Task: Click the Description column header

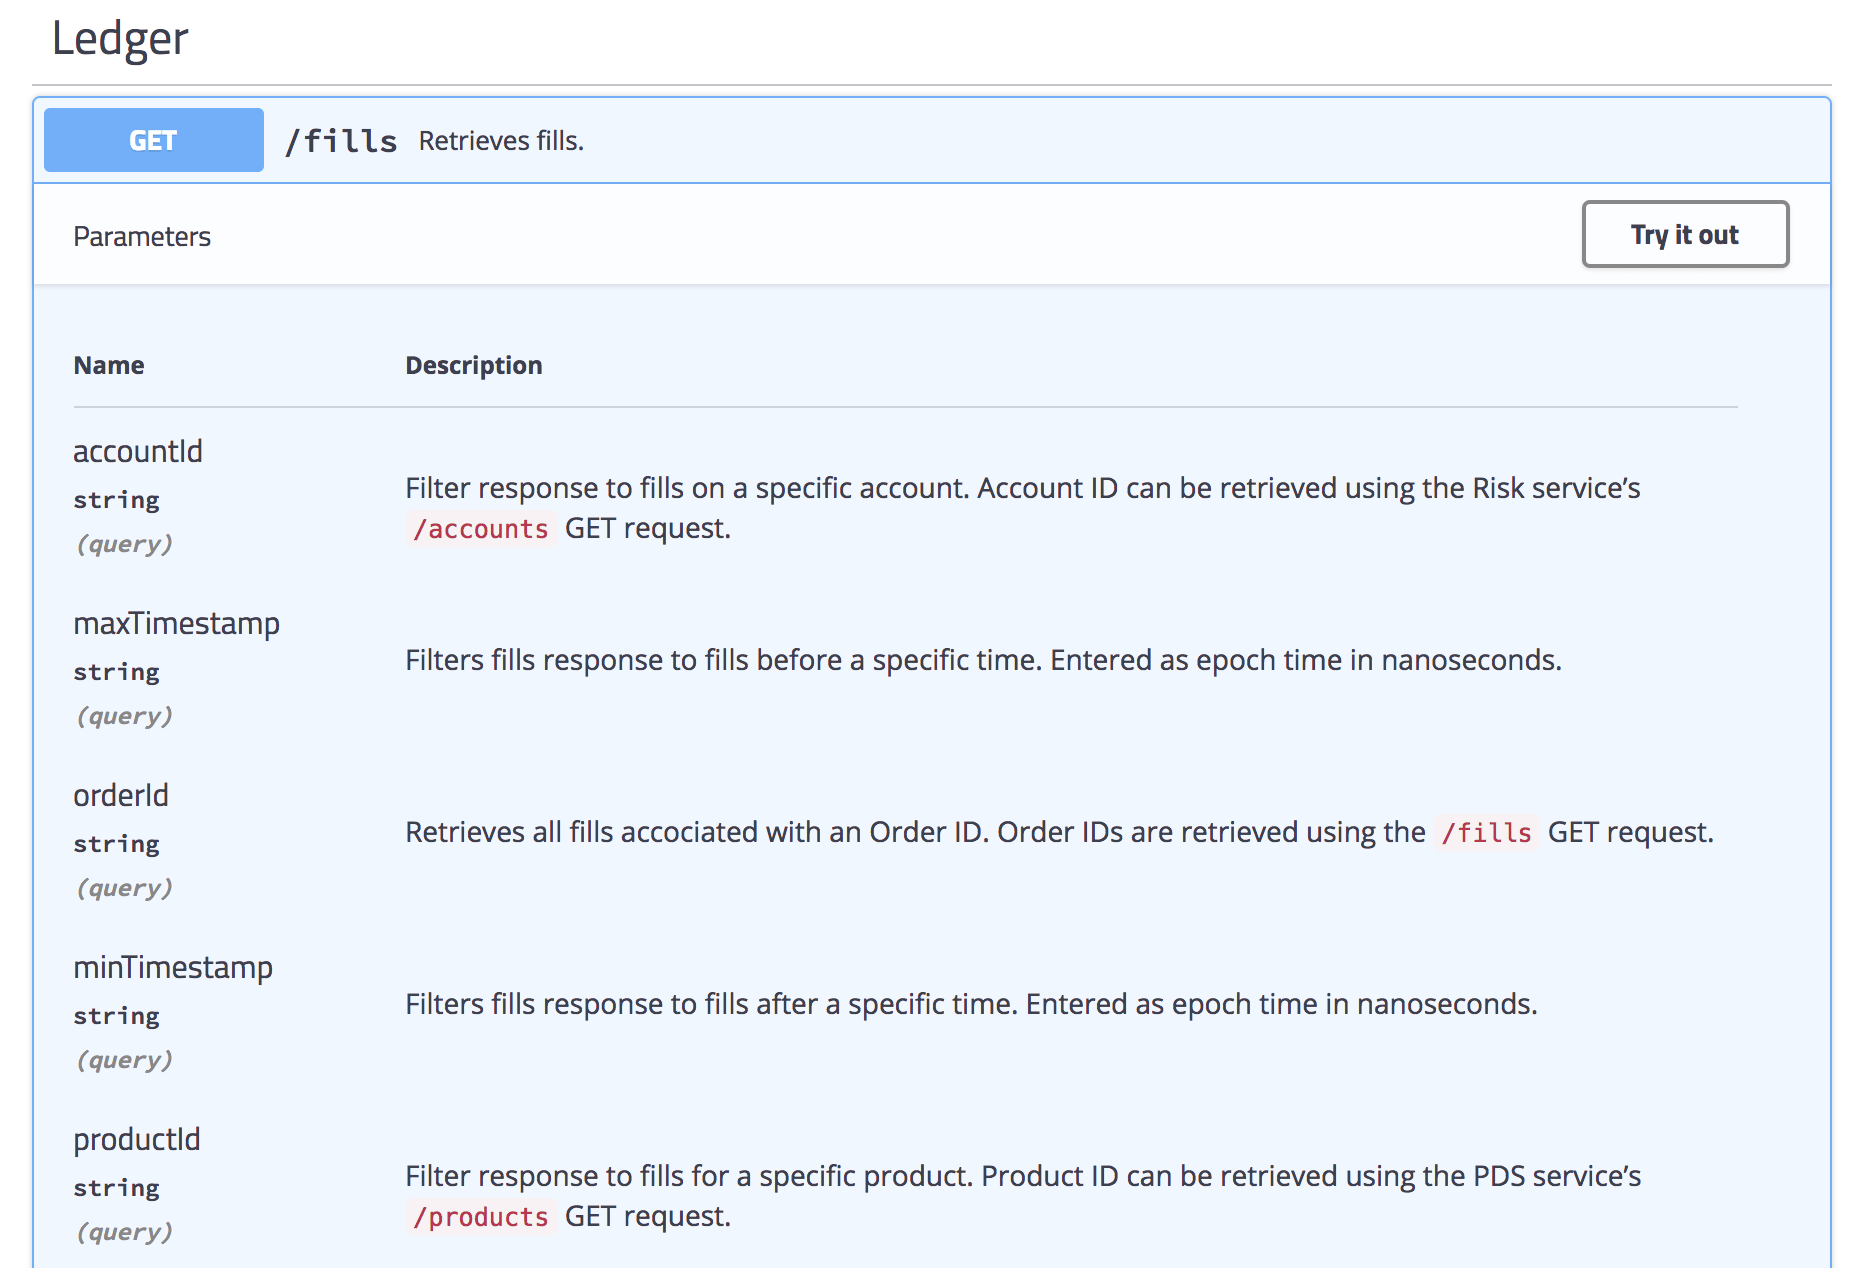Action: click(x=473, y=364)
